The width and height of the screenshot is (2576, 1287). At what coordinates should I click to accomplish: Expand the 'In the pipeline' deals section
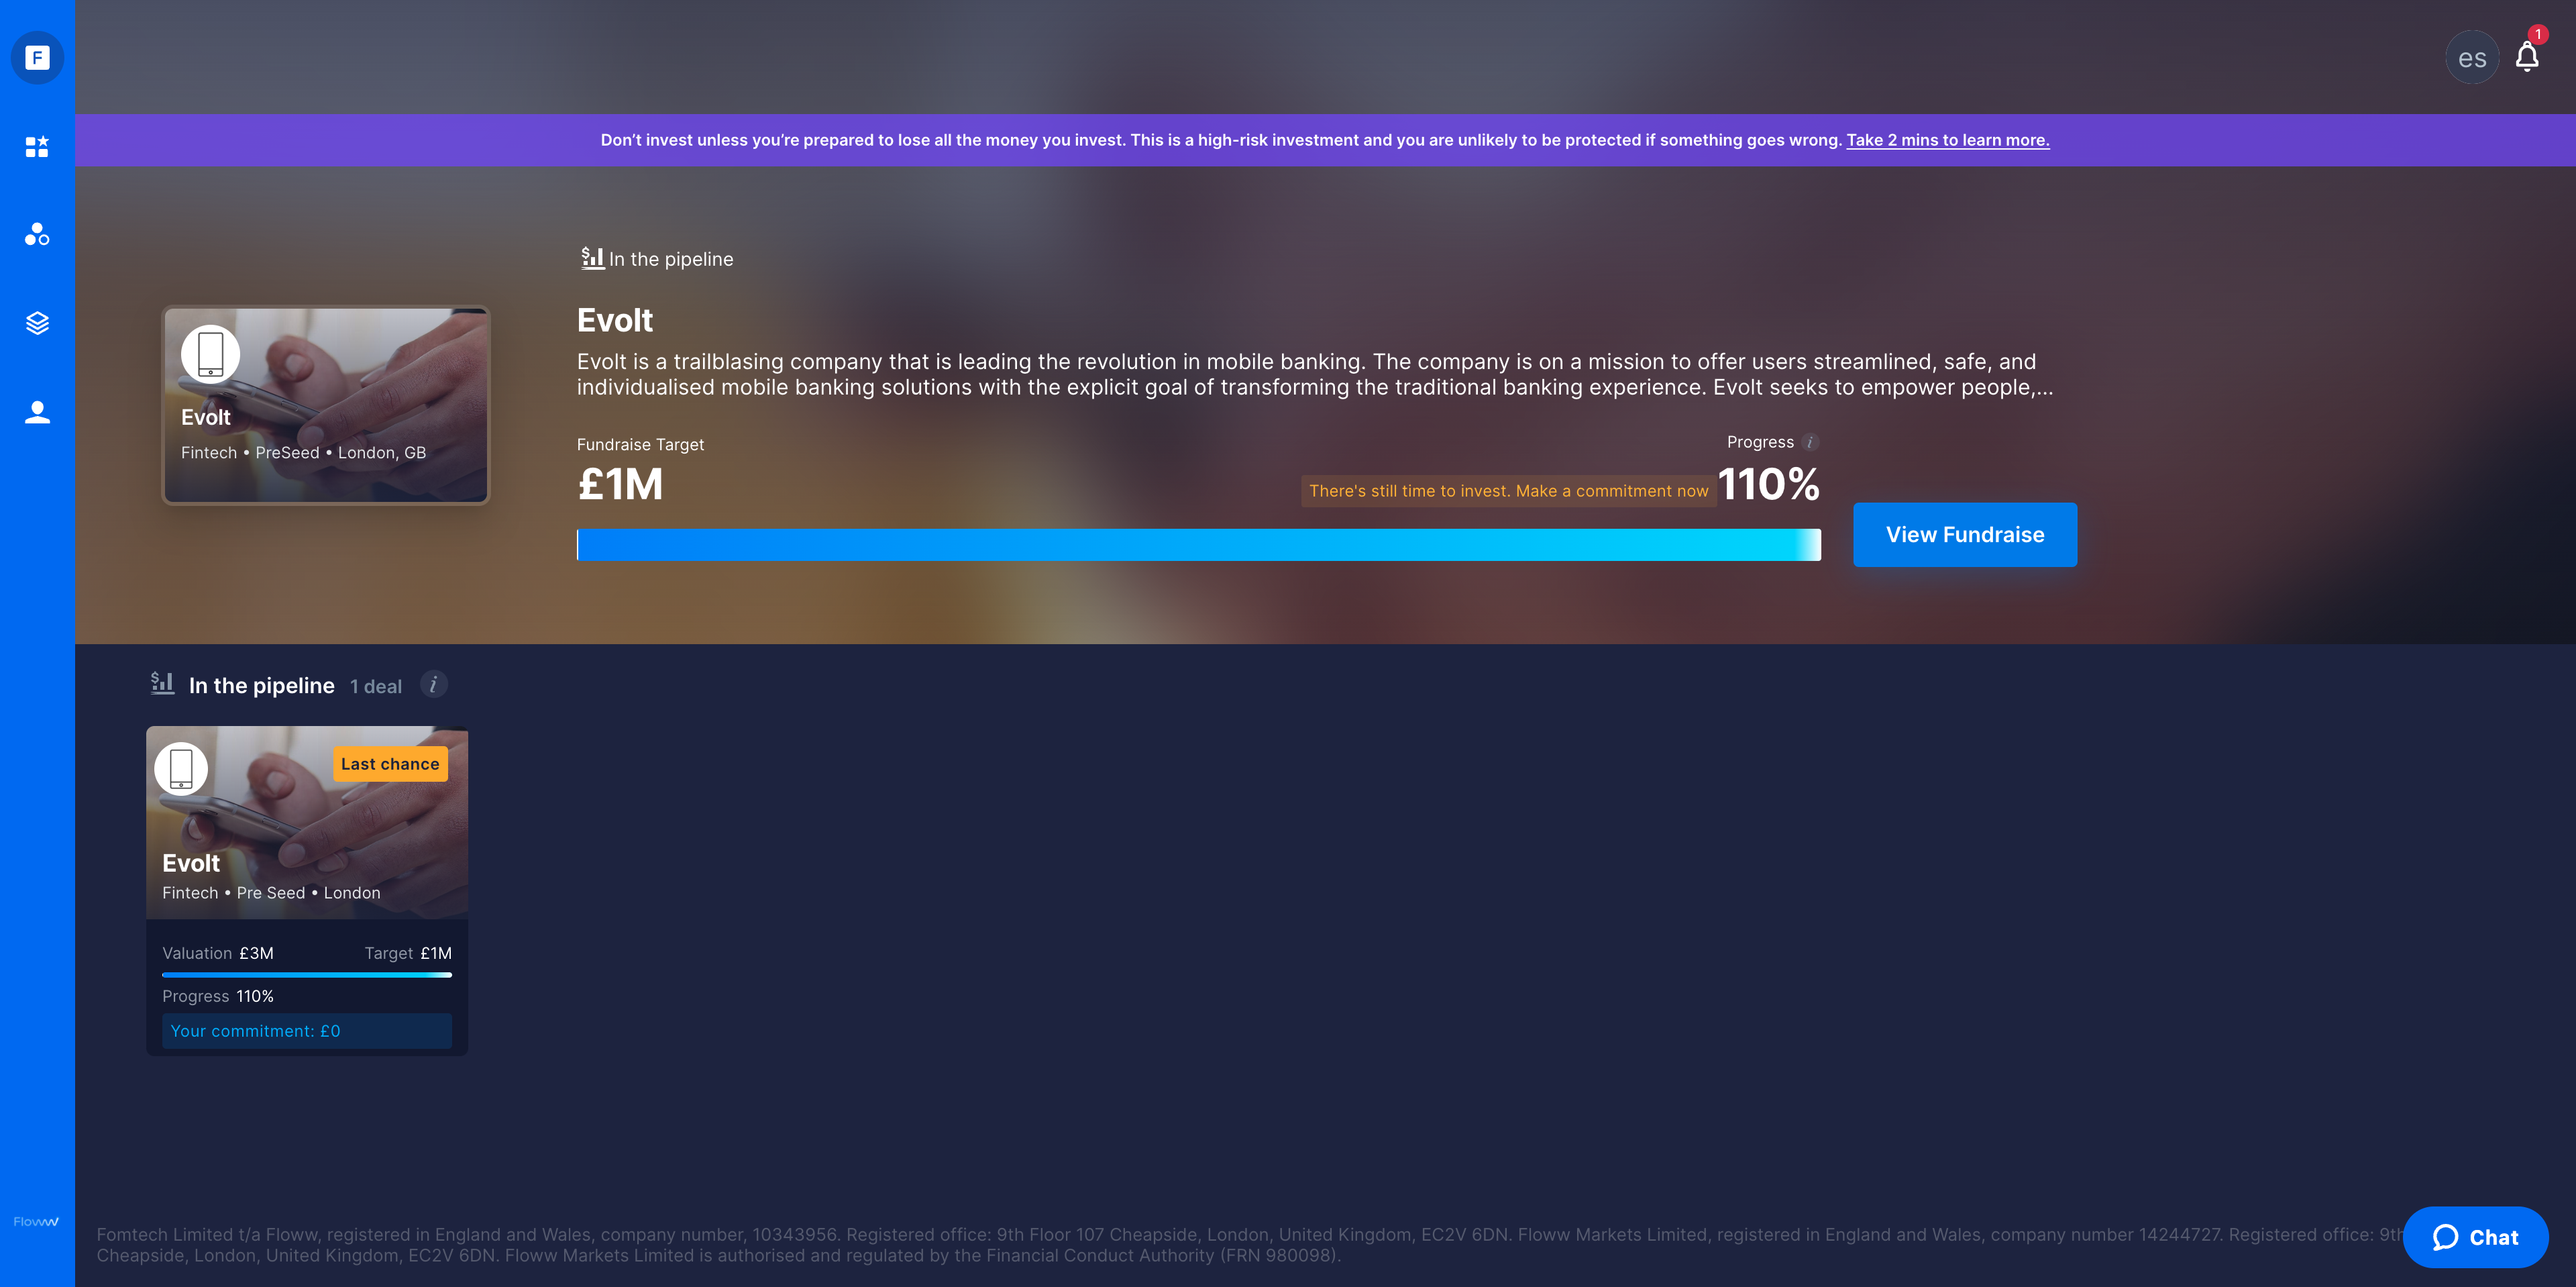point(263,684)
